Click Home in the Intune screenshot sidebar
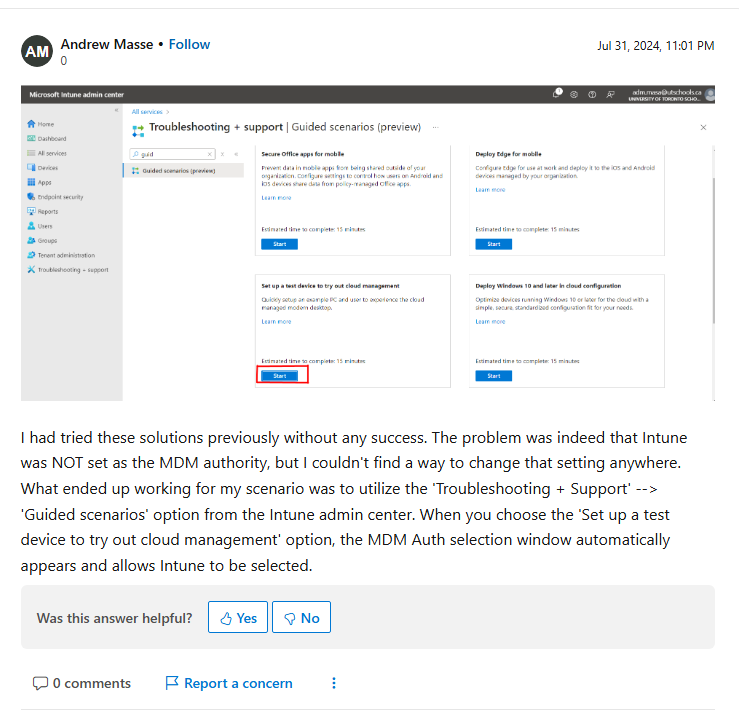The width and height of the screenshot is (739, 713). 41,124
